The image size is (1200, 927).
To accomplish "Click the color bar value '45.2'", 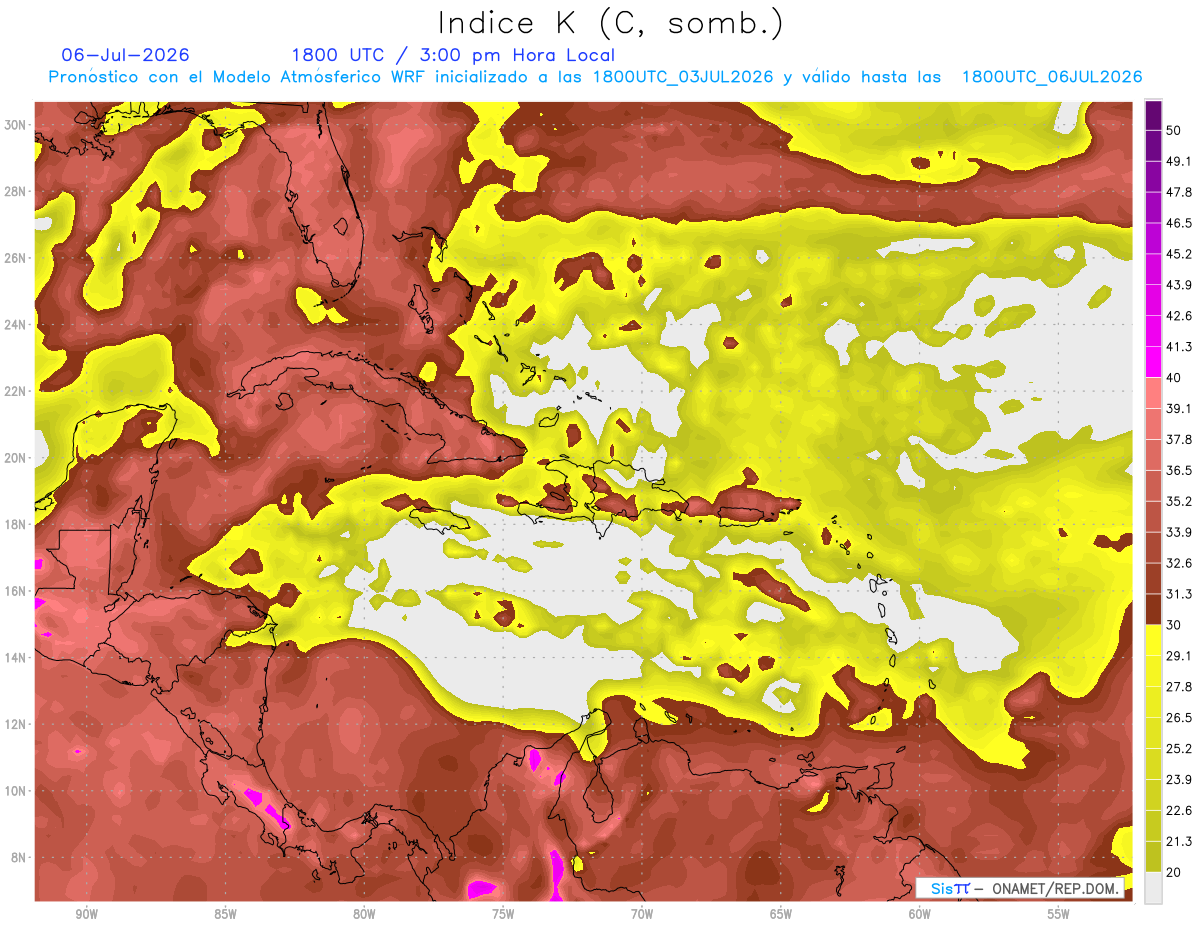I will click(1179, 254).
